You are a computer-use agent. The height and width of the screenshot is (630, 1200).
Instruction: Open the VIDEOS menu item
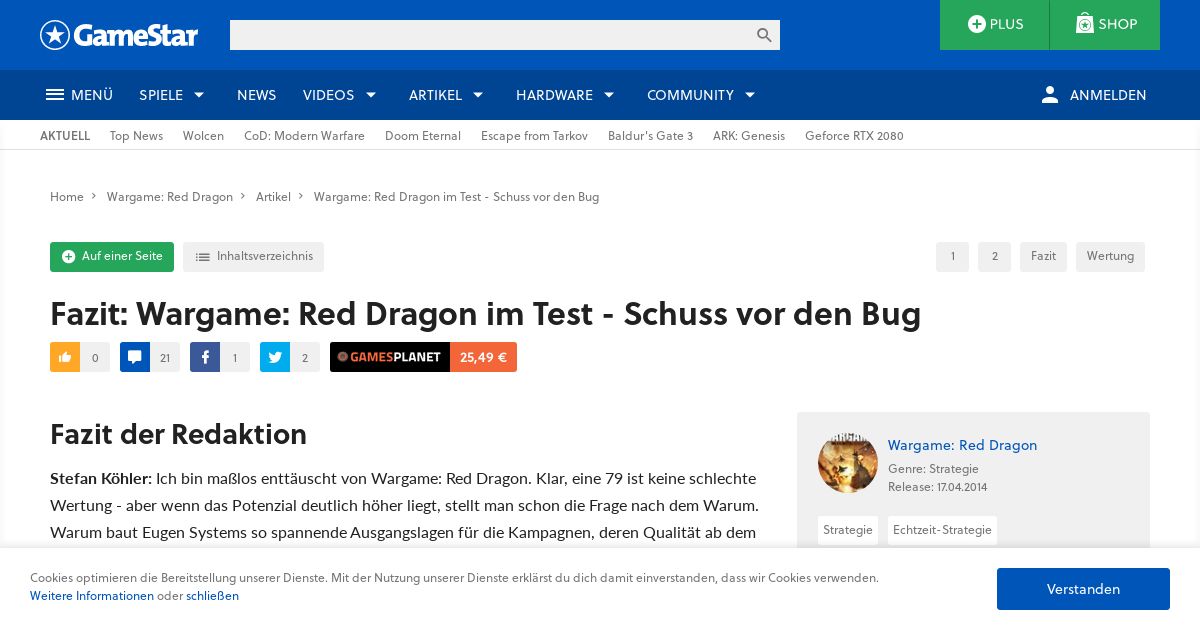pos(328,95)
